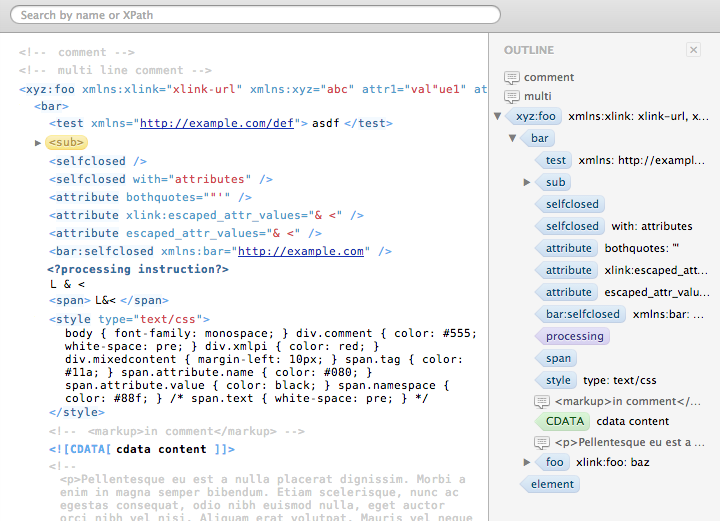The image size is (720, 521).
Task: Expand the foo node in outline
Action: (x=527, y=462)
